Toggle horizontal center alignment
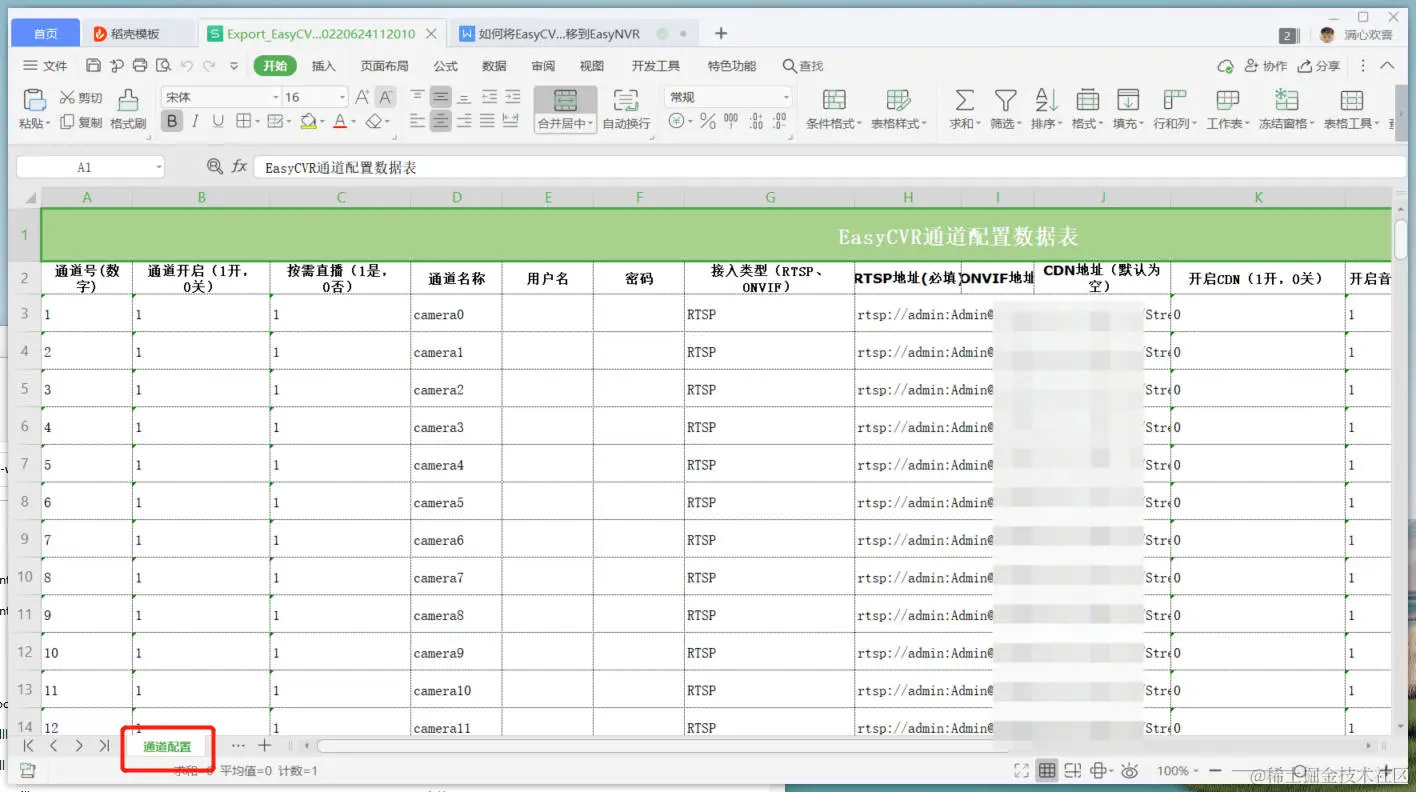1416x792 pixels. pos(440,121)
